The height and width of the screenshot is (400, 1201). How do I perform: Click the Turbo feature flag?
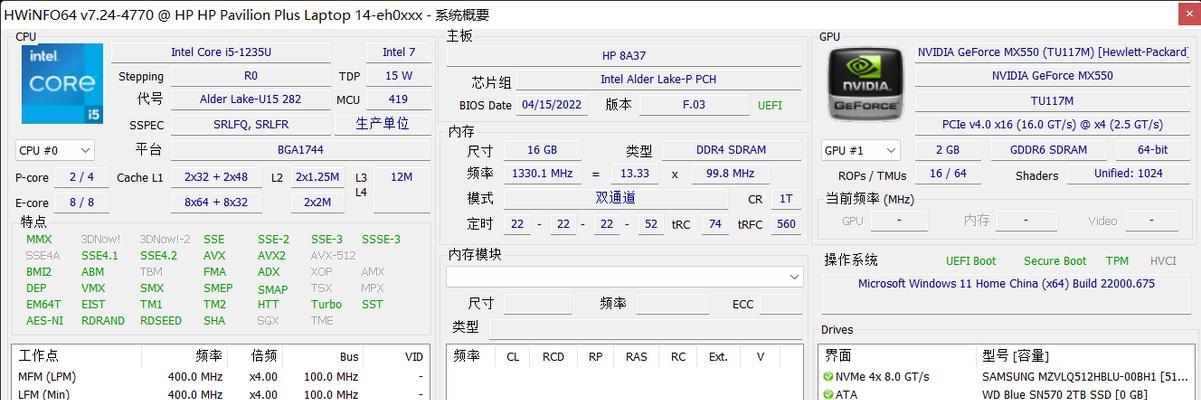coord(326,304)
